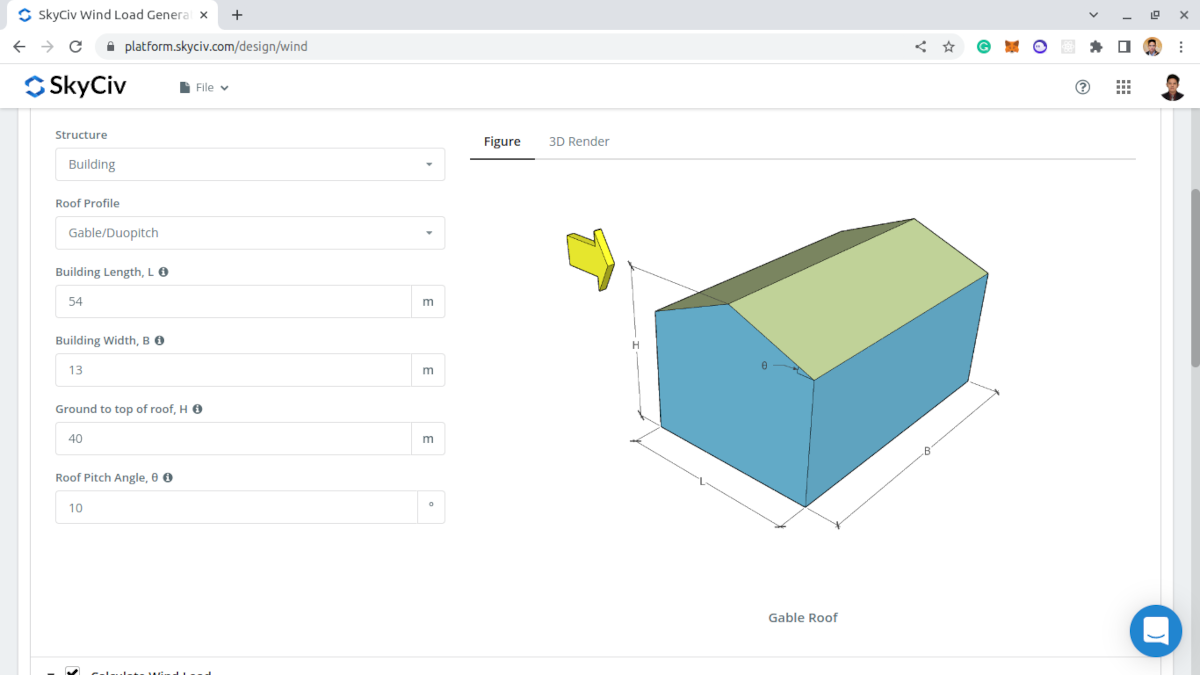This screenshot has height=675, width=1200.
Task: Open the Structure dropdown showing Building
Action: pos(250,164)
